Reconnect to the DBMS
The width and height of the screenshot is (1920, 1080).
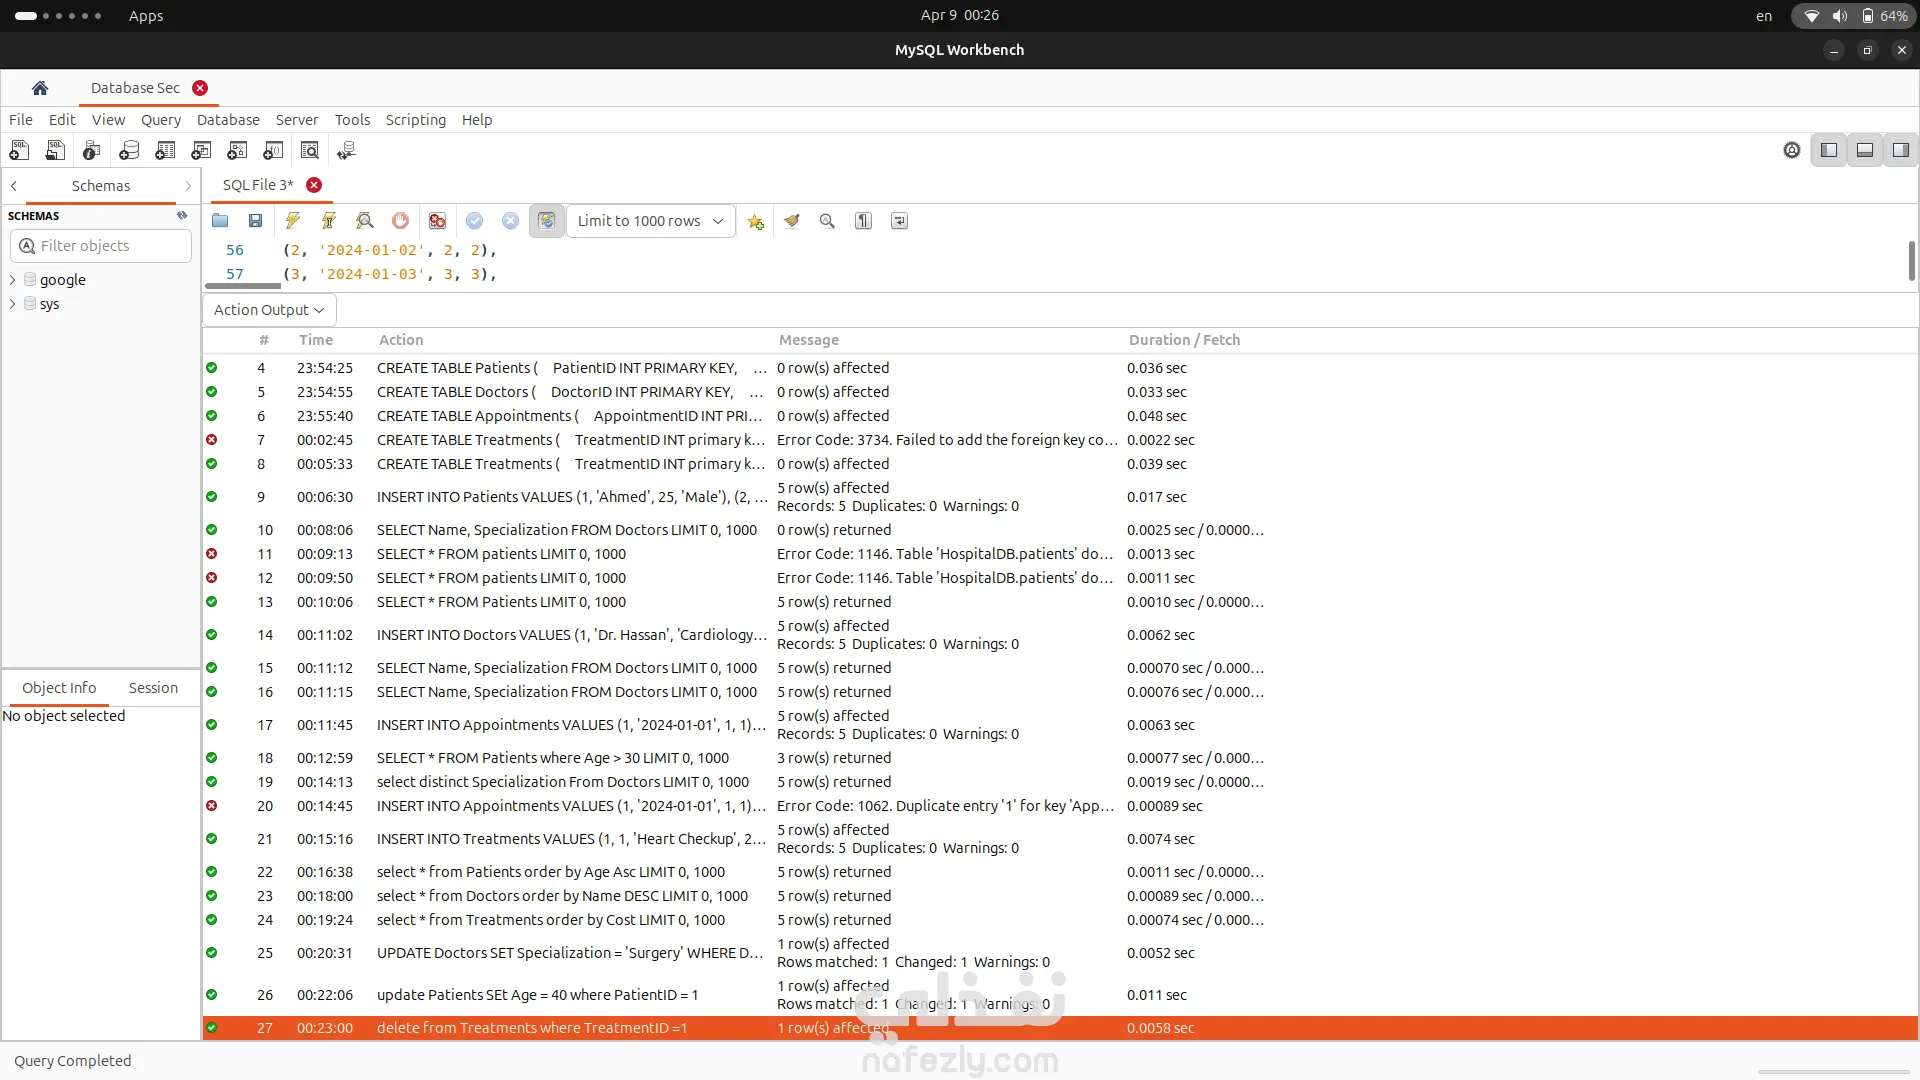pyautogui.click(x=347, y=151)
